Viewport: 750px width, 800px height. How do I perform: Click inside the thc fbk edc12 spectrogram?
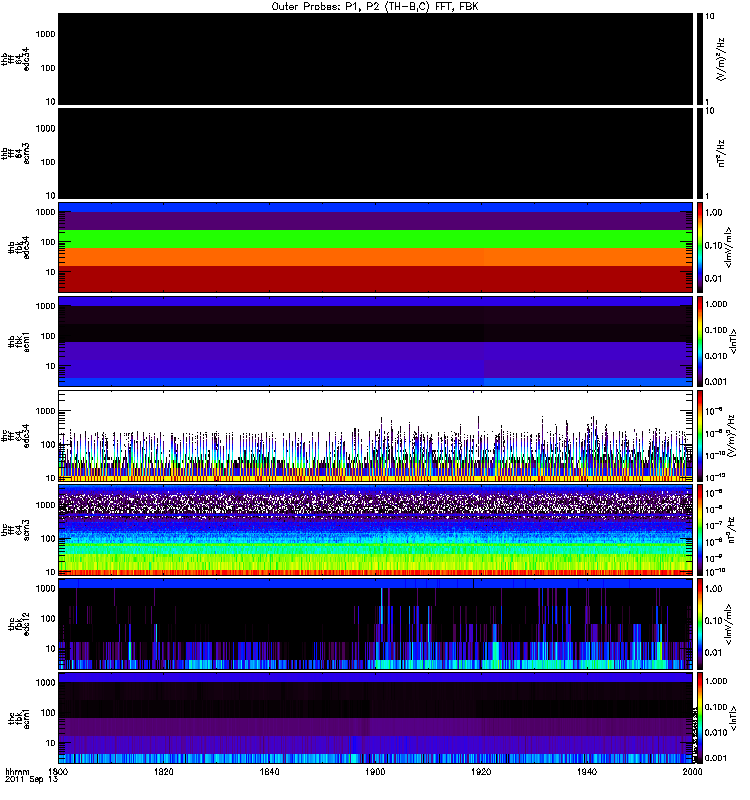click(x=375, y=624)
